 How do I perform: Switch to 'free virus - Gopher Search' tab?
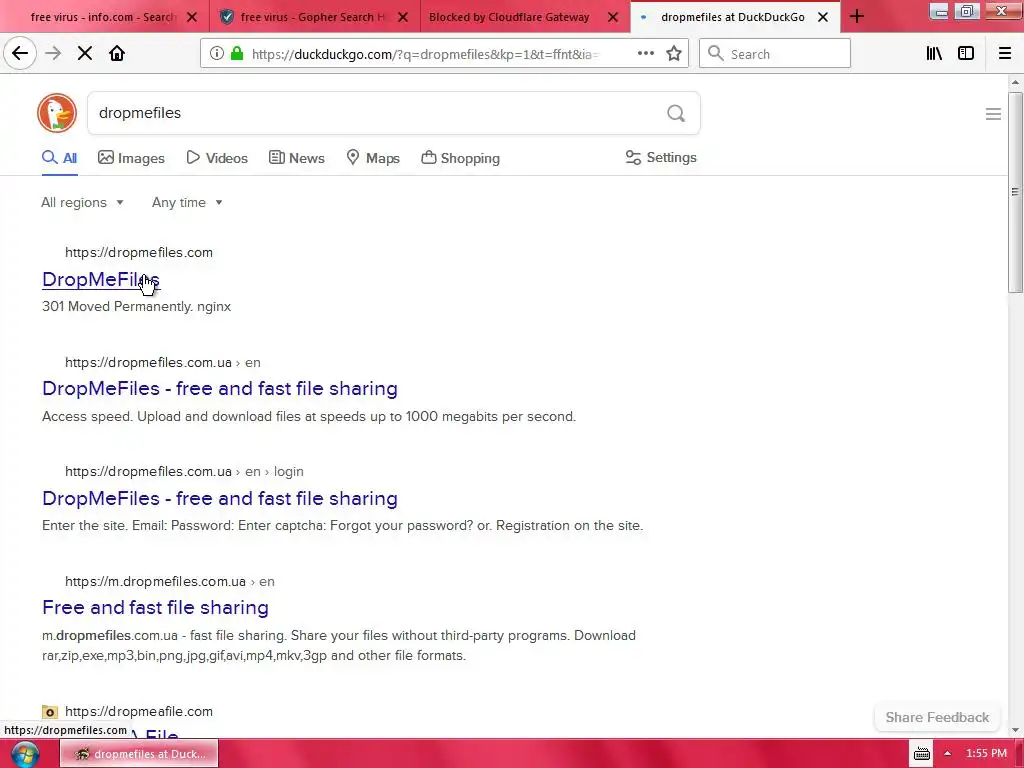tap(312, 17)
